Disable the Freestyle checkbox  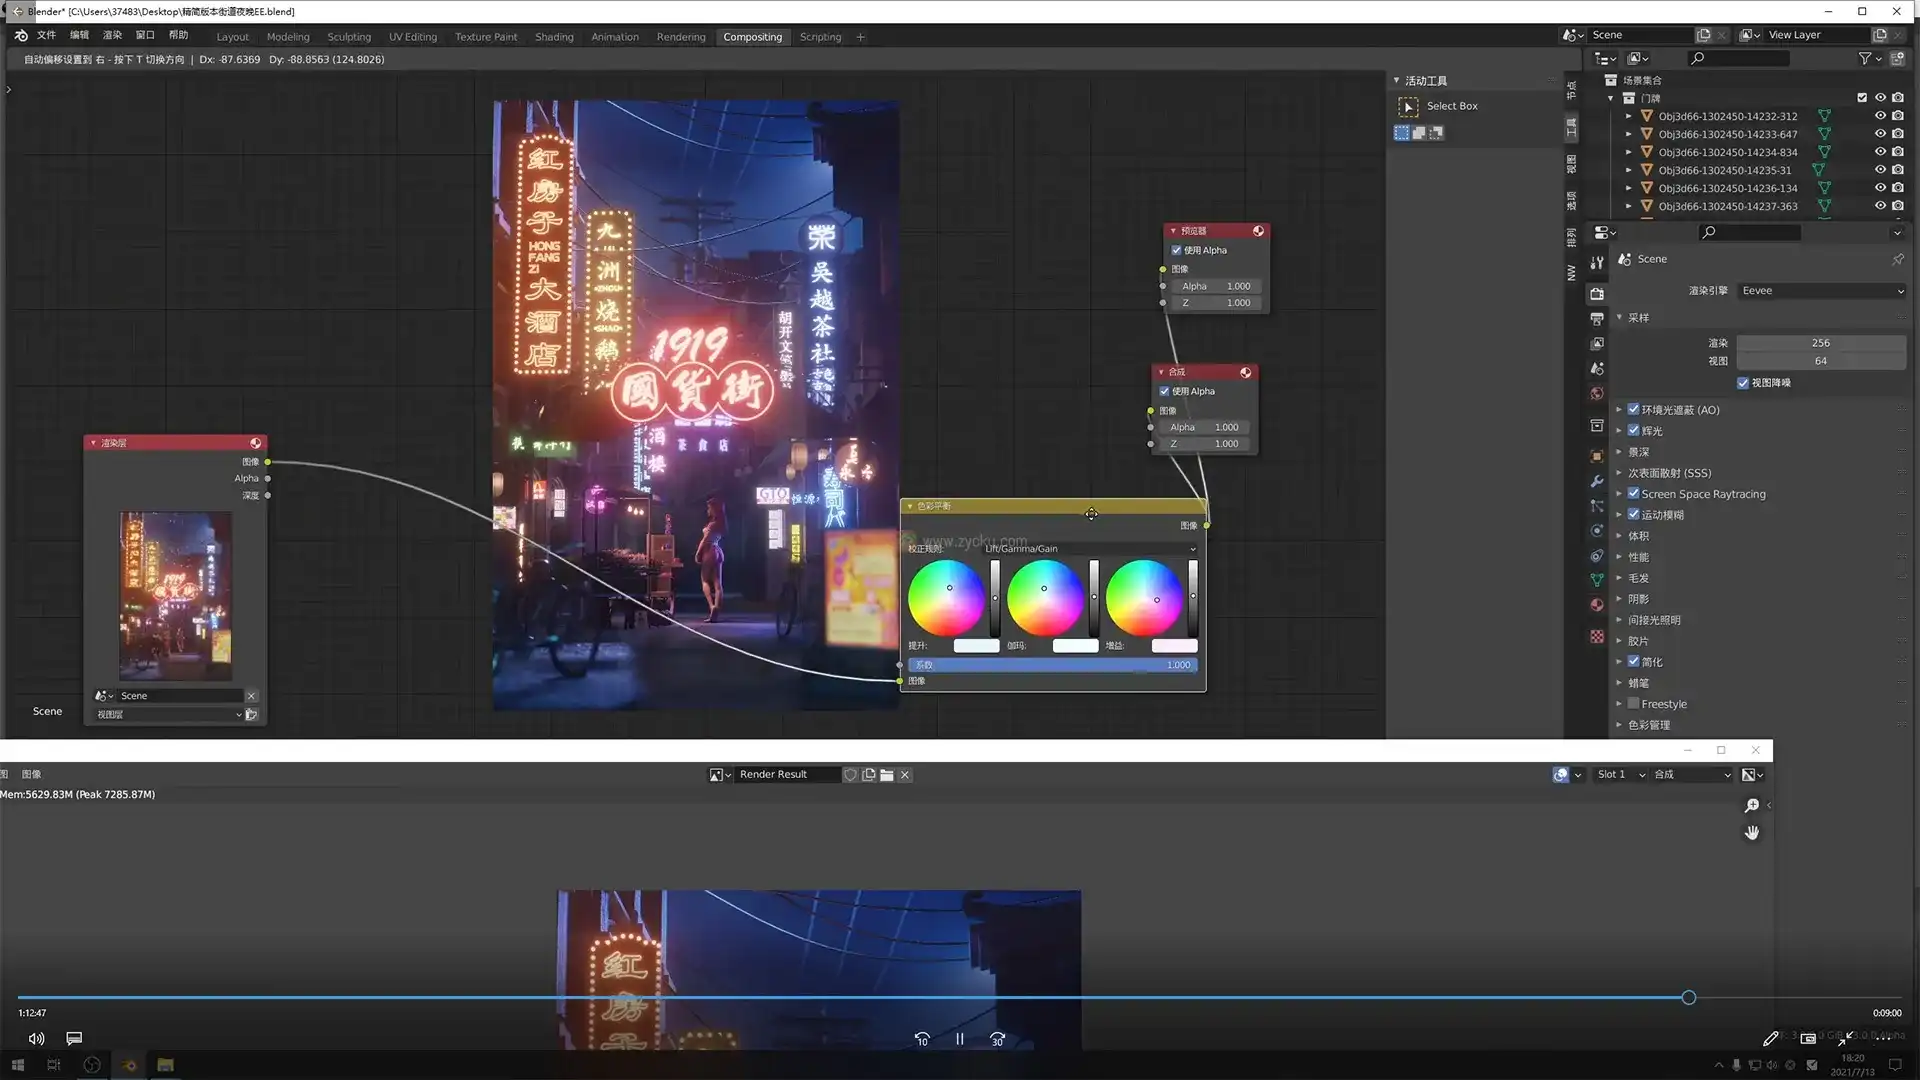(x=1633, y=704)
